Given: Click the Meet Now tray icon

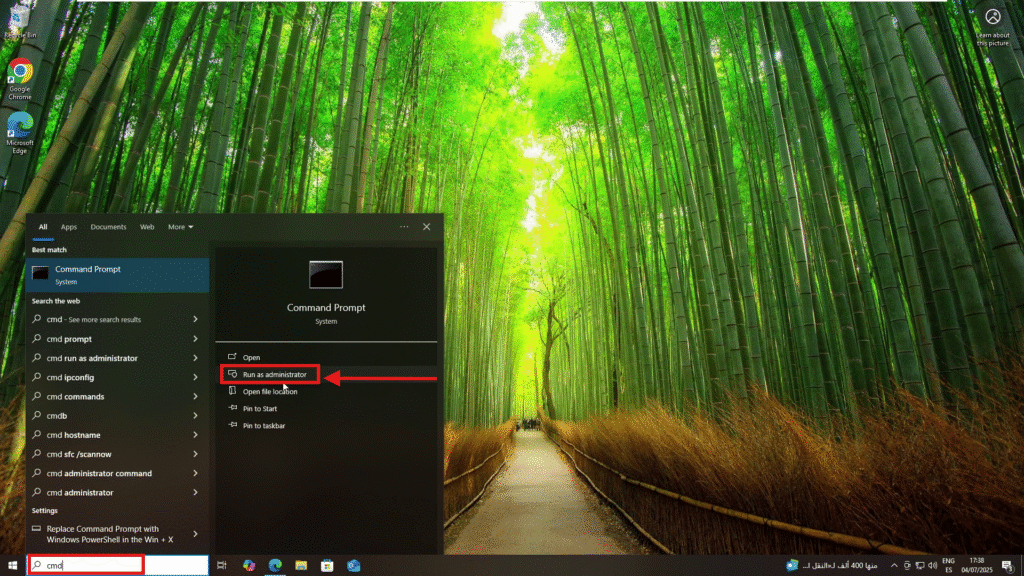Looking at the screenshot, I should pos(907,566).
